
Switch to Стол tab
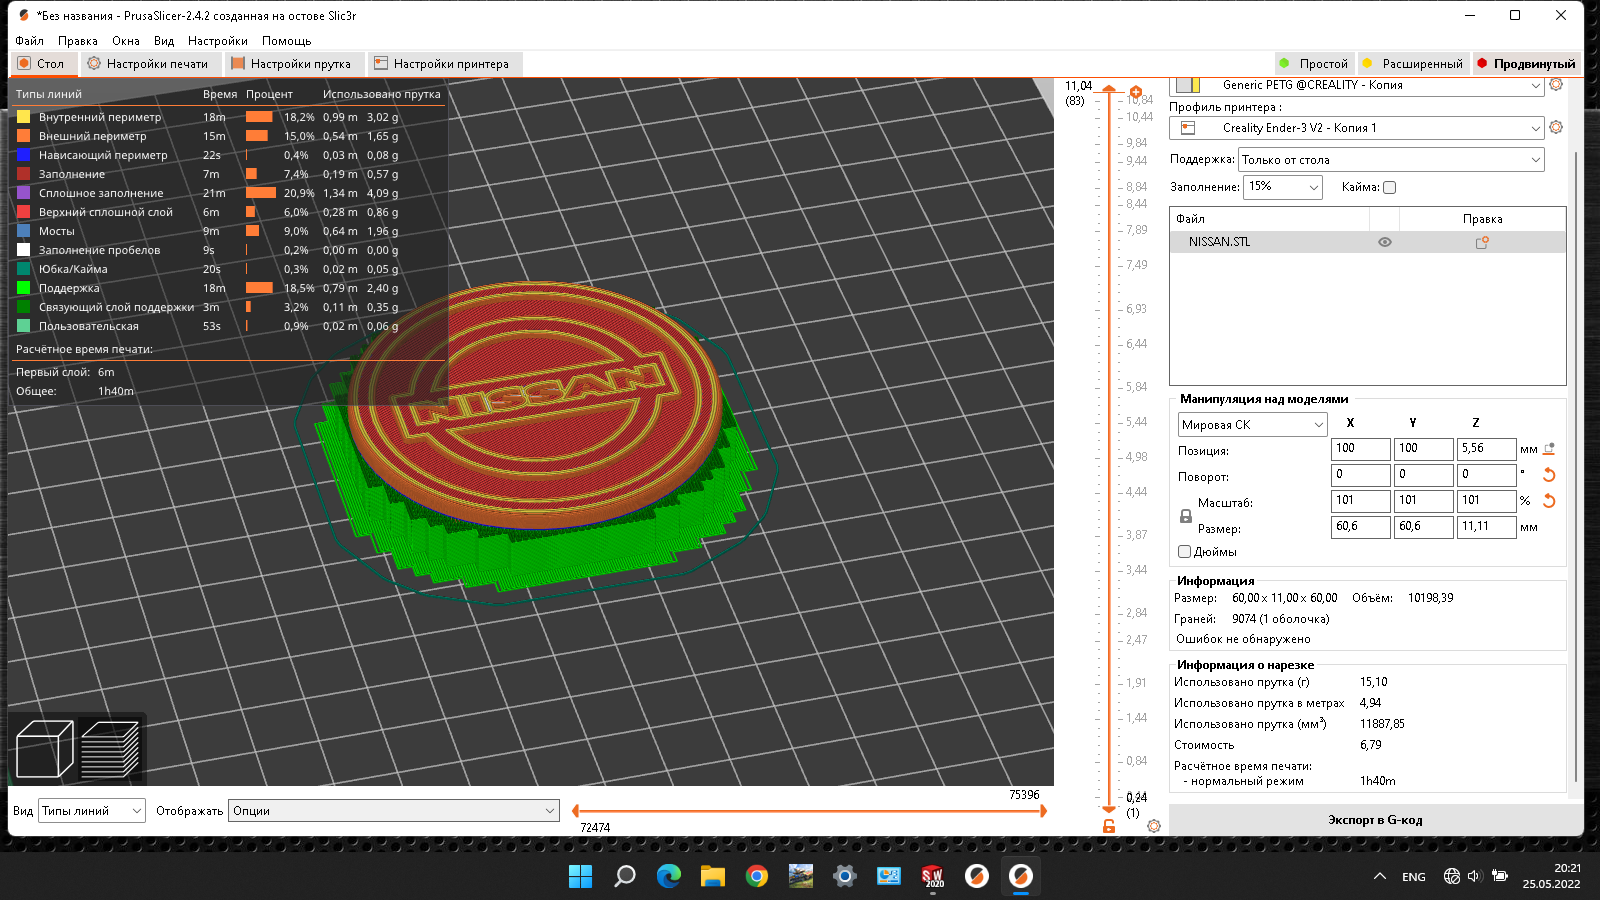tap(42, 64)
